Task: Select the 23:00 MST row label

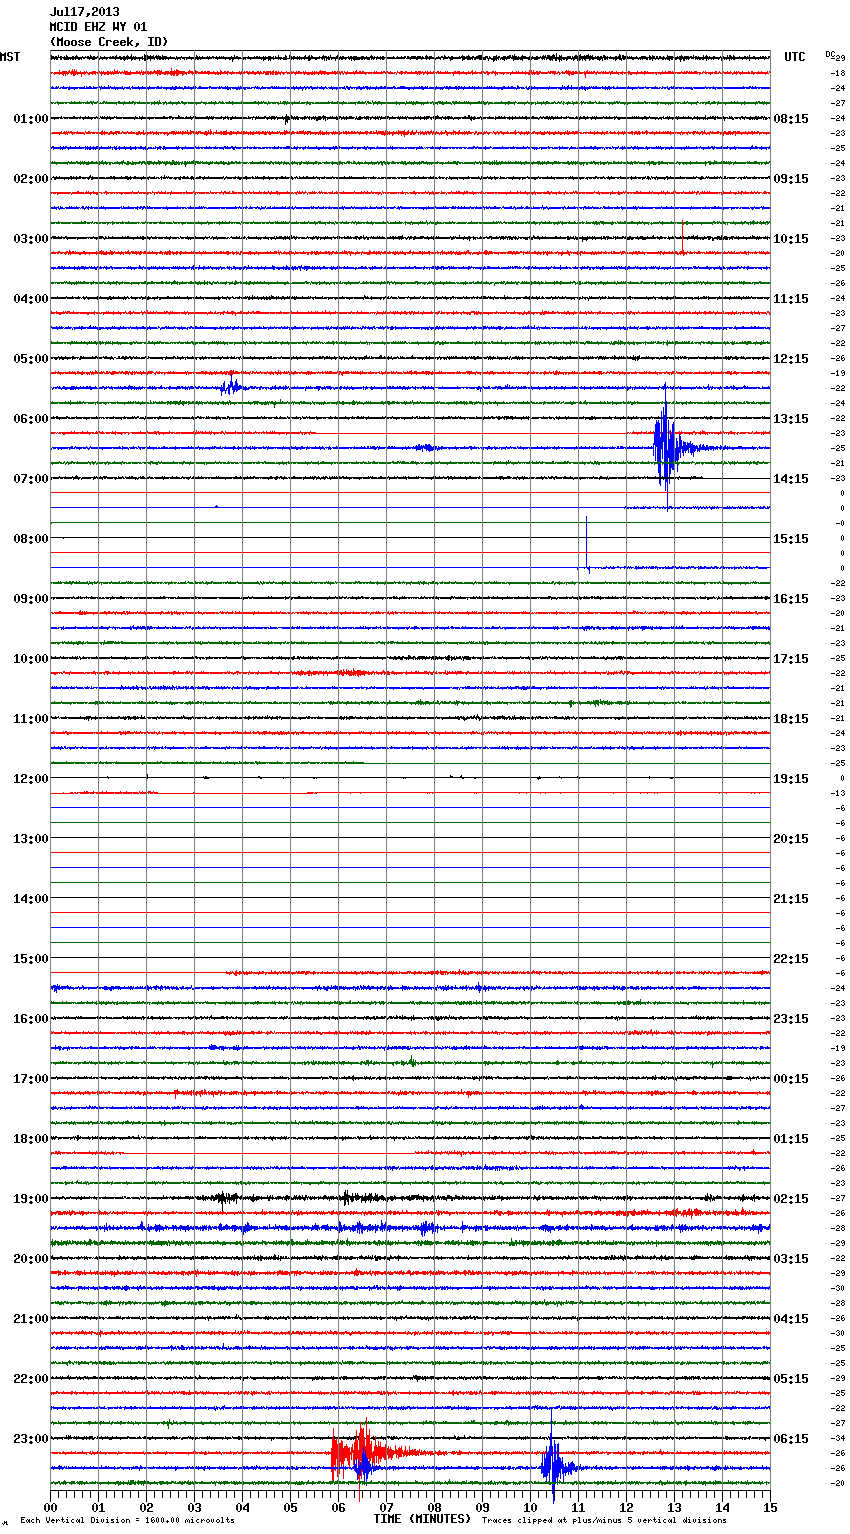Action: click(31, 1439)
